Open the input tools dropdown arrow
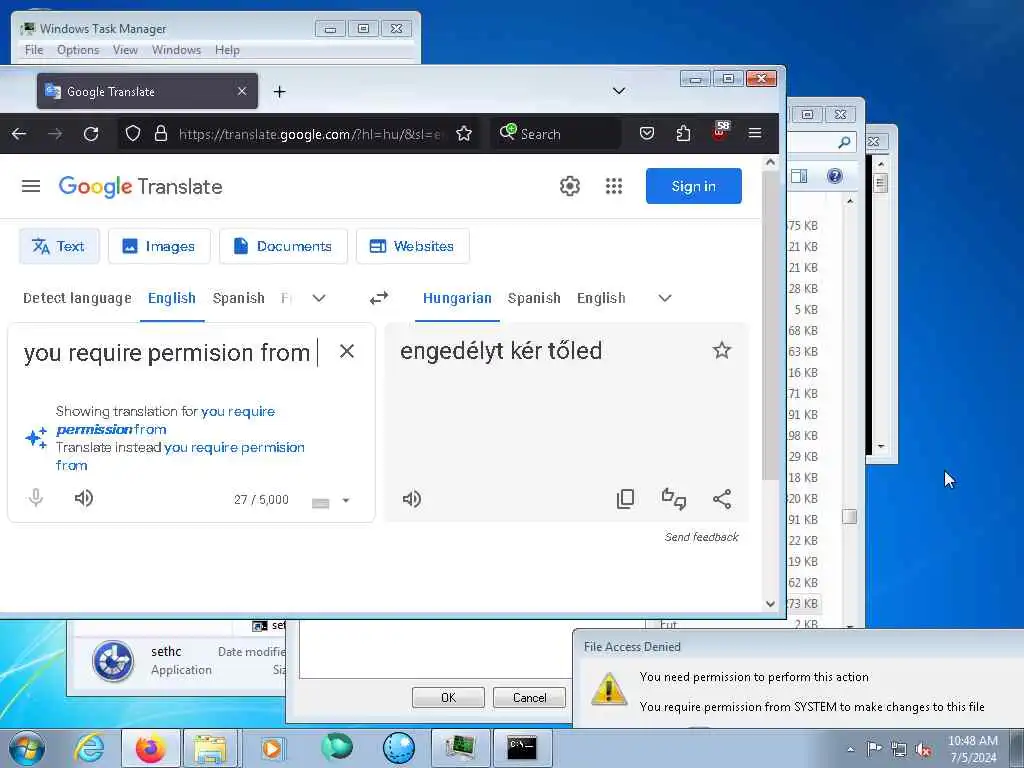This screenshot has width=1024, height=768. pyautogui.click(x=346, y=500)
